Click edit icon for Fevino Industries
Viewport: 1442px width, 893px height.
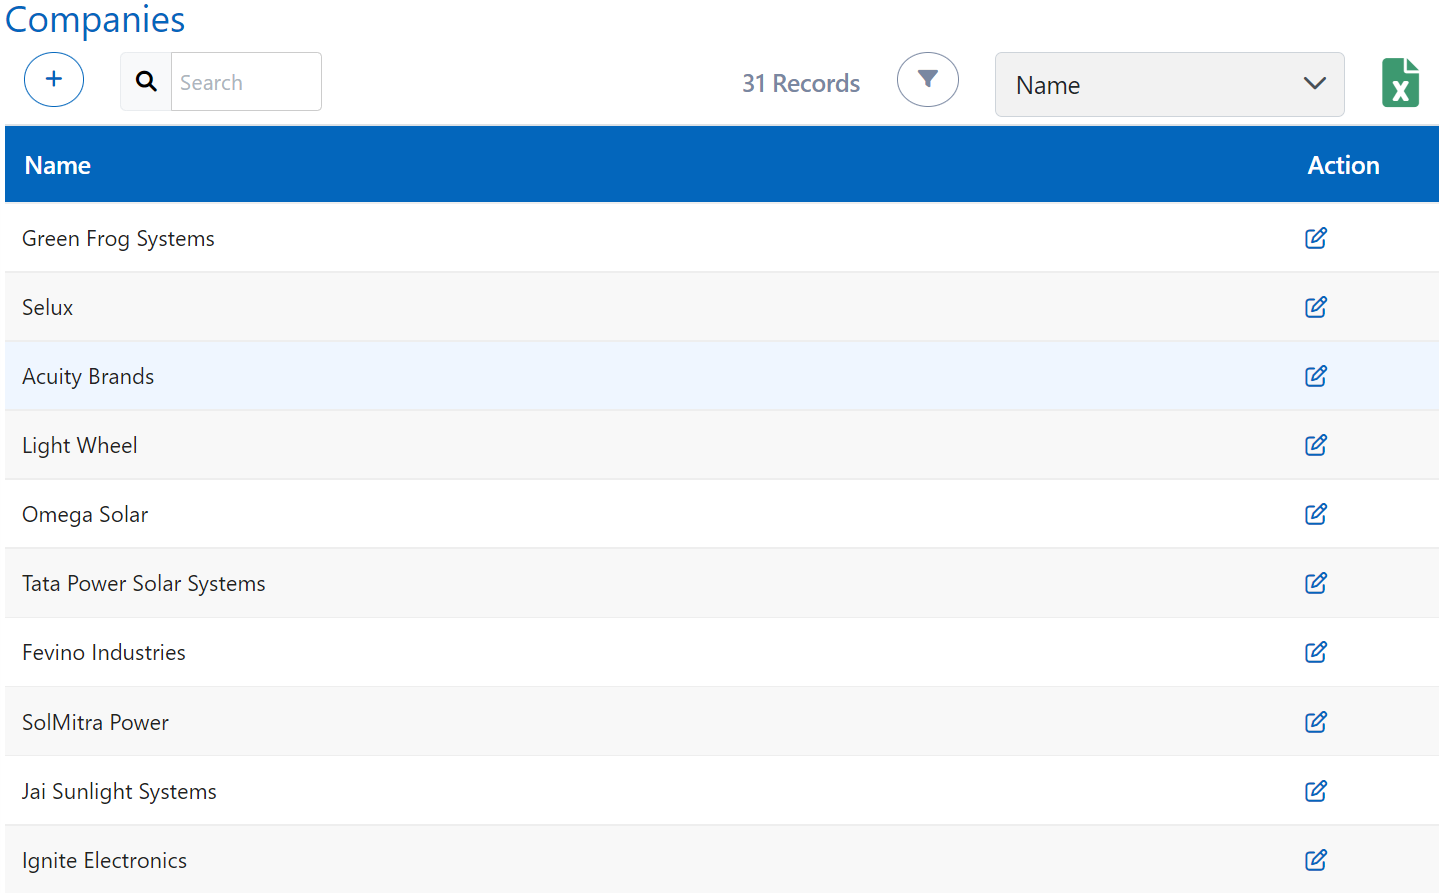click(1315, 653)
